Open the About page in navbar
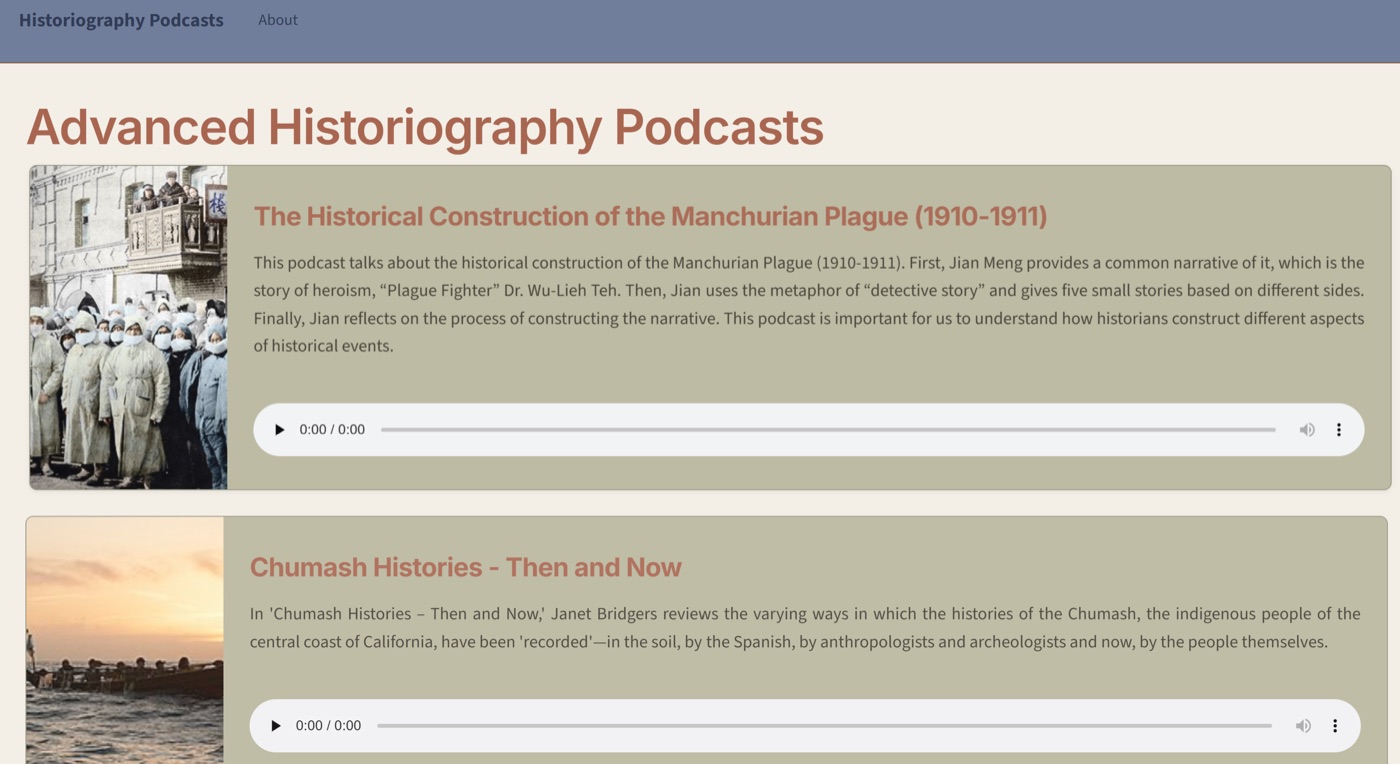The width and height of the screenshot is (1400, 764). 278,20
